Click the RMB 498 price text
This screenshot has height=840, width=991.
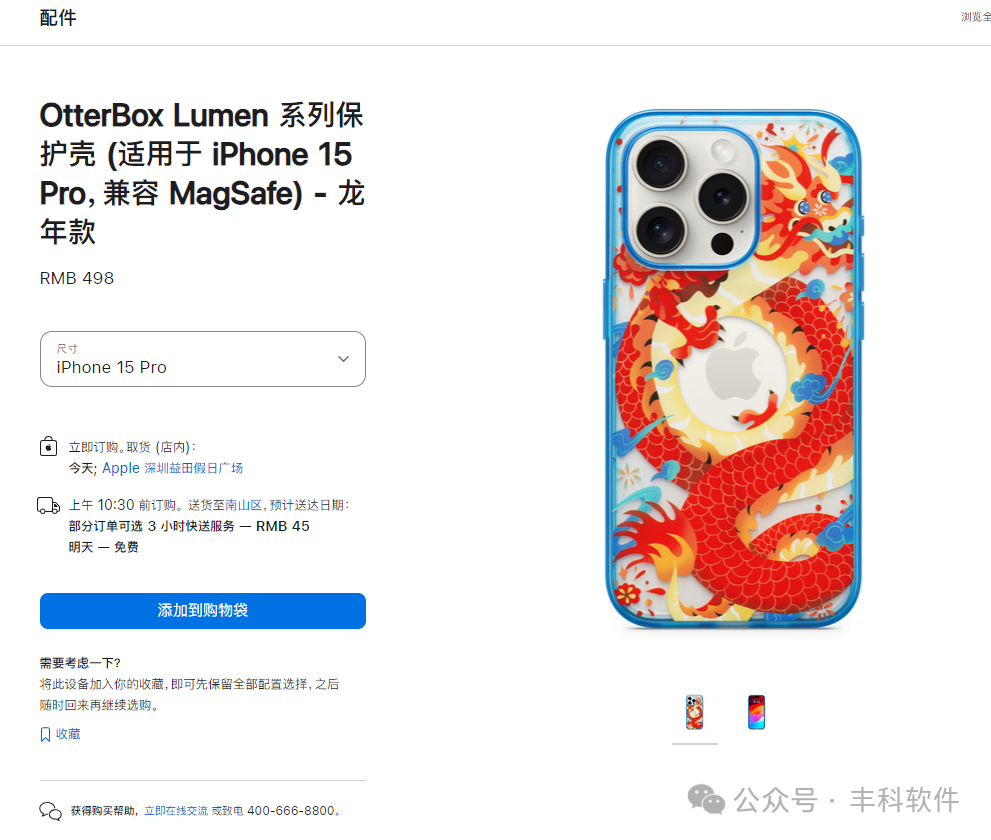pos(76,278)
